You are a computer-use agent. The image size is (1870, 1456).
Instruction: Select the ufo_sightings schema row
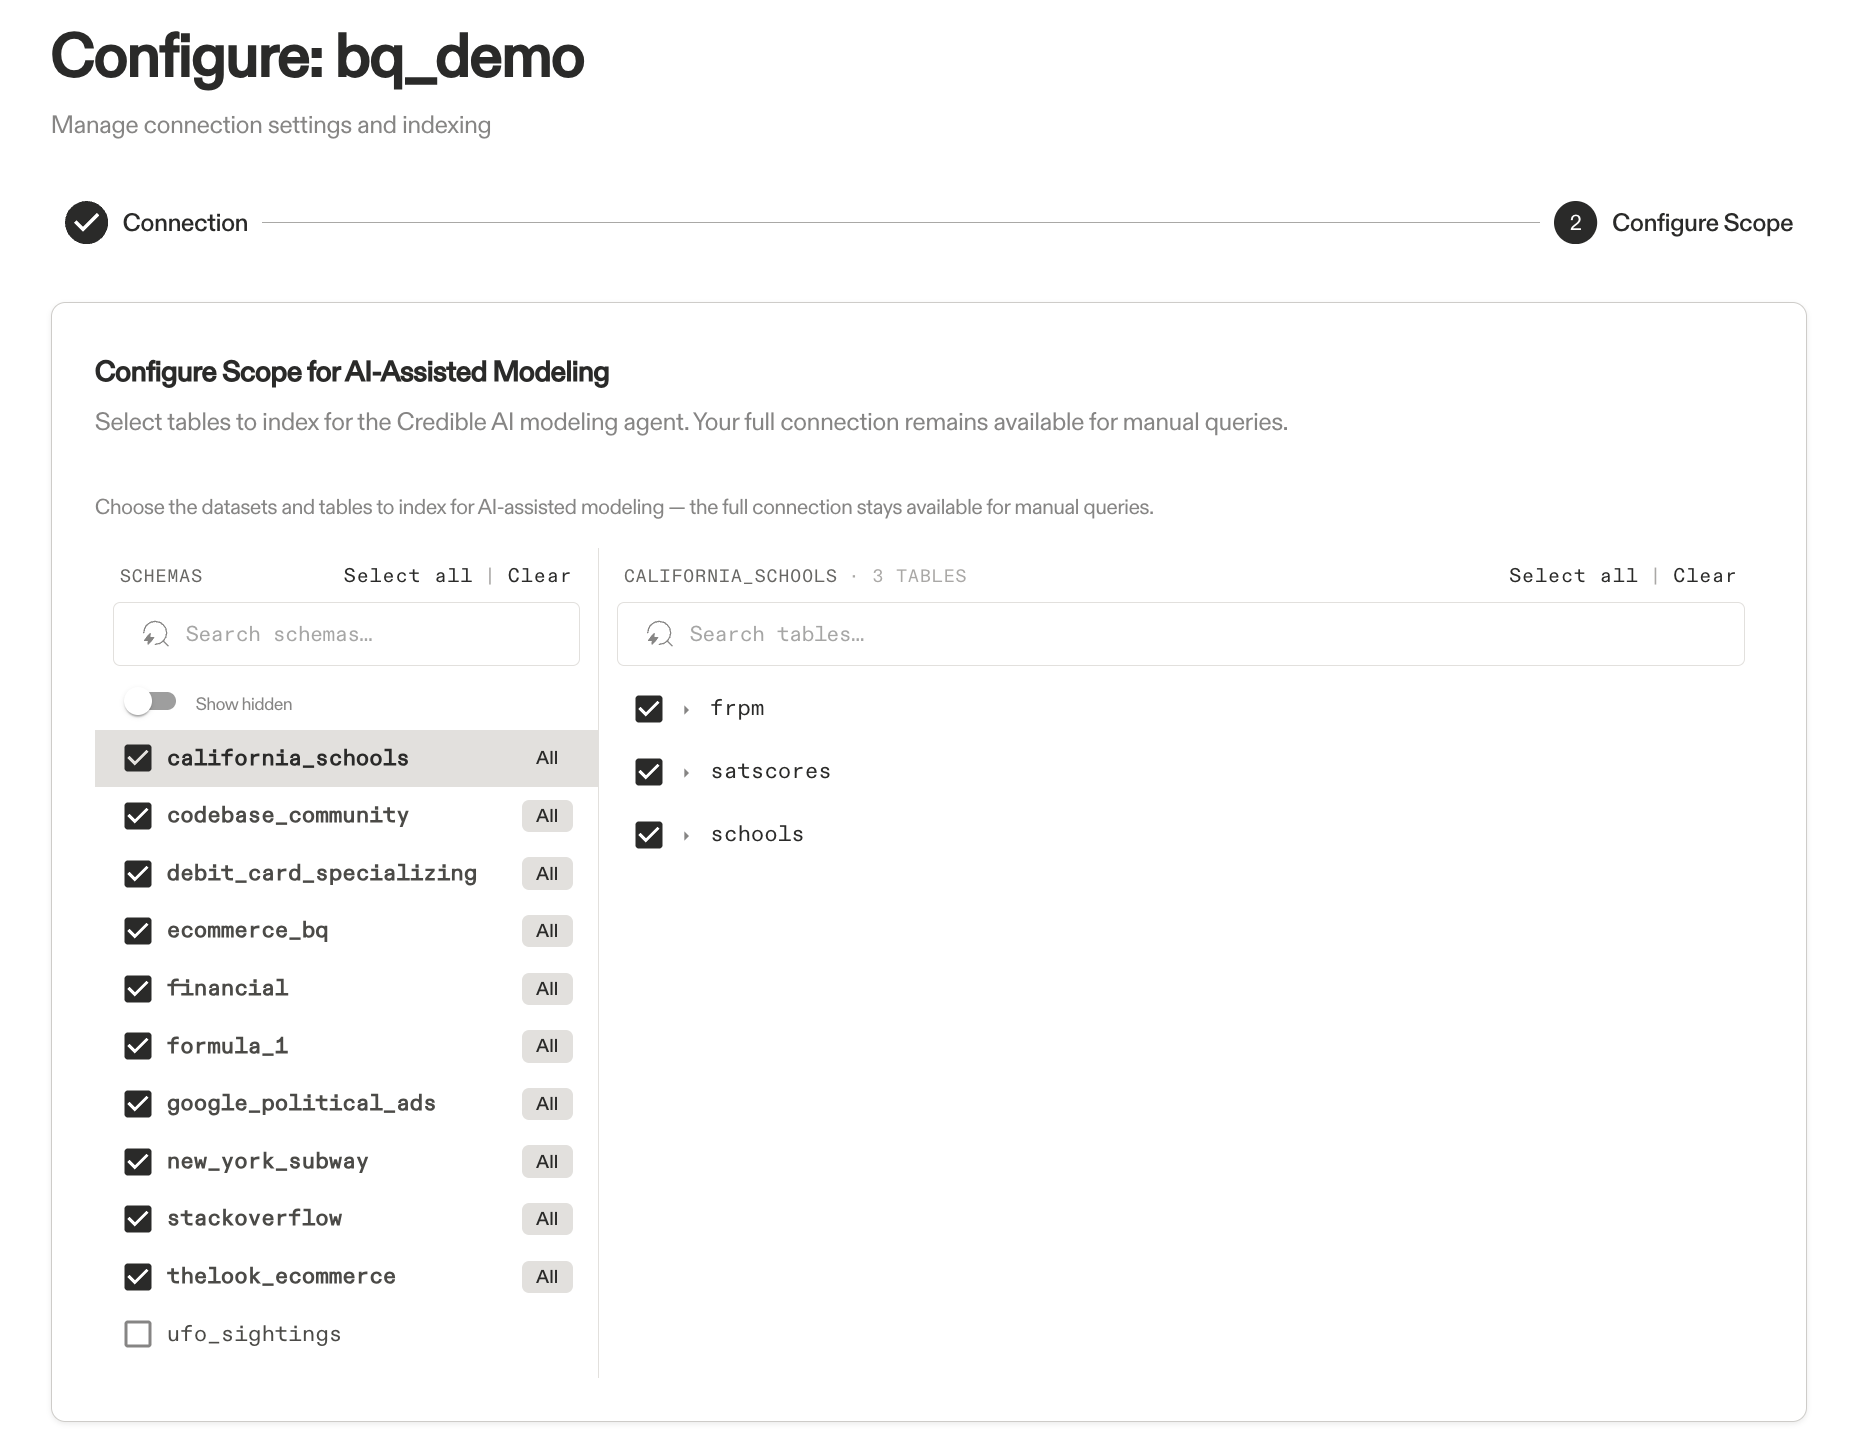pos(346,1334)
